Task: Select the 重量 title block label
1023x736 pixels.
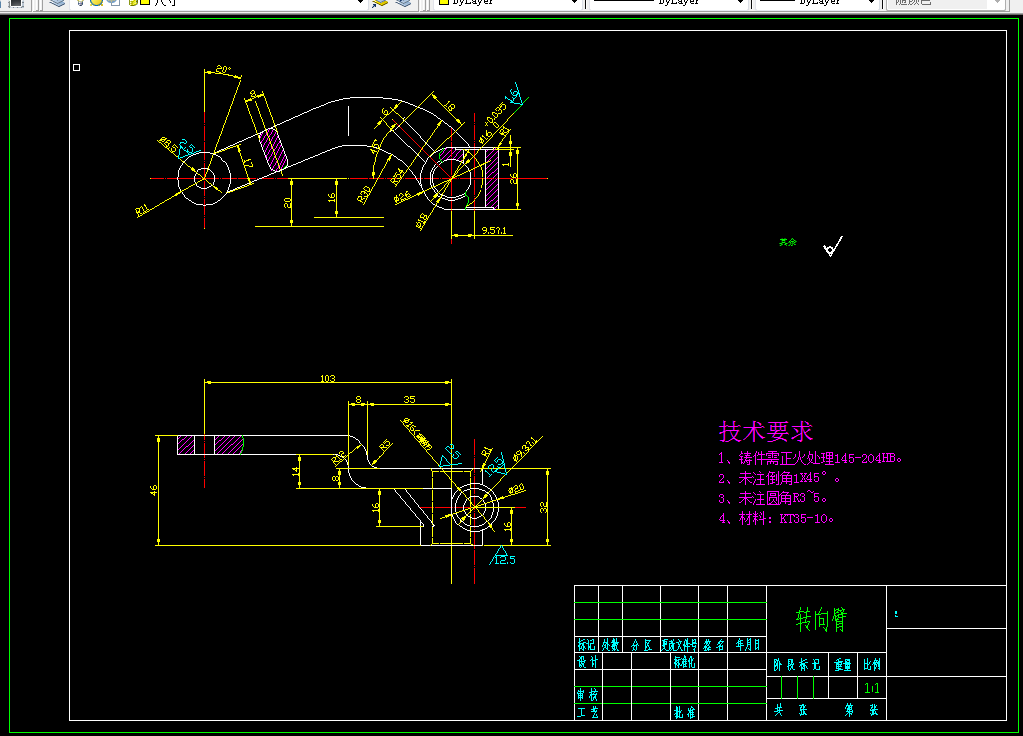Action: click(x=842, y=665)
